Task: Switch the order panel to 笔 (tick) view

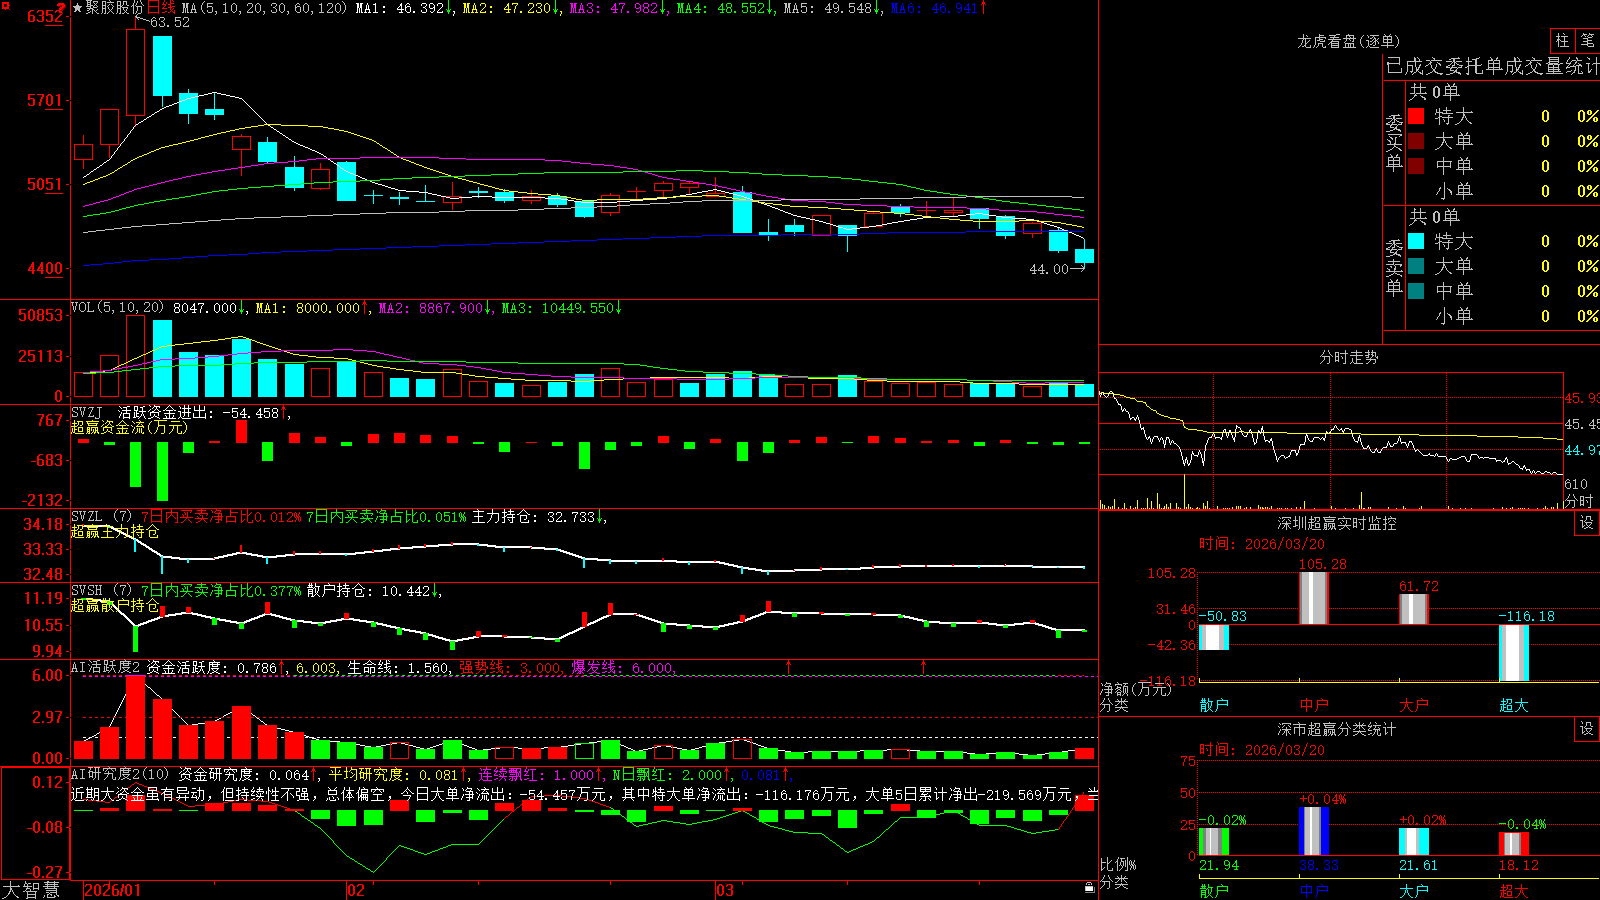Action: click(x=1587, y=40)
